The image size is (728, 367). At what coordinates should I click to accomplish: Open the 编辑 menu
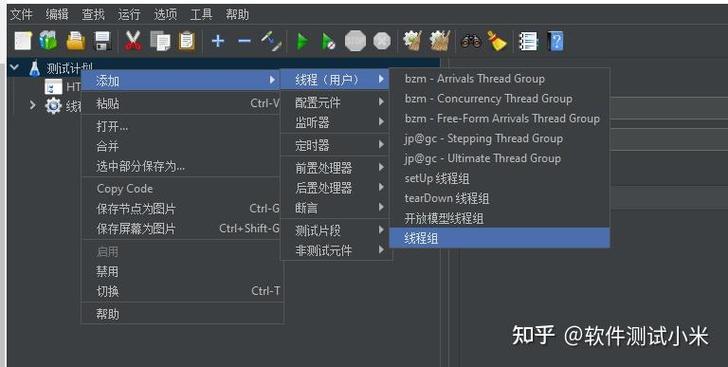(x=57, y=14)
